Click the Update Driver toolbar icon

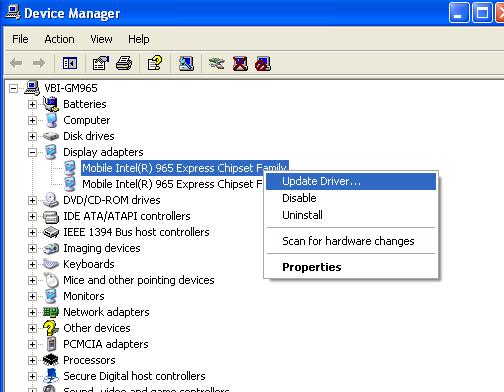[x=217, y=63]
